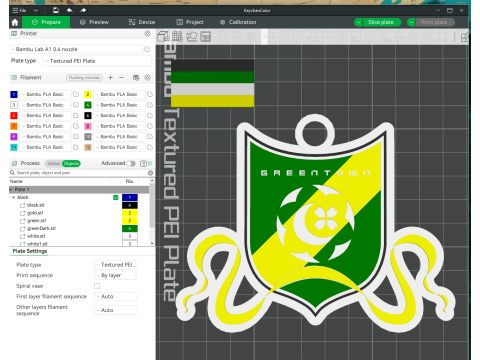480x360 pixels.
Task: Edit the printer preset icon
Action: [147, 49]
